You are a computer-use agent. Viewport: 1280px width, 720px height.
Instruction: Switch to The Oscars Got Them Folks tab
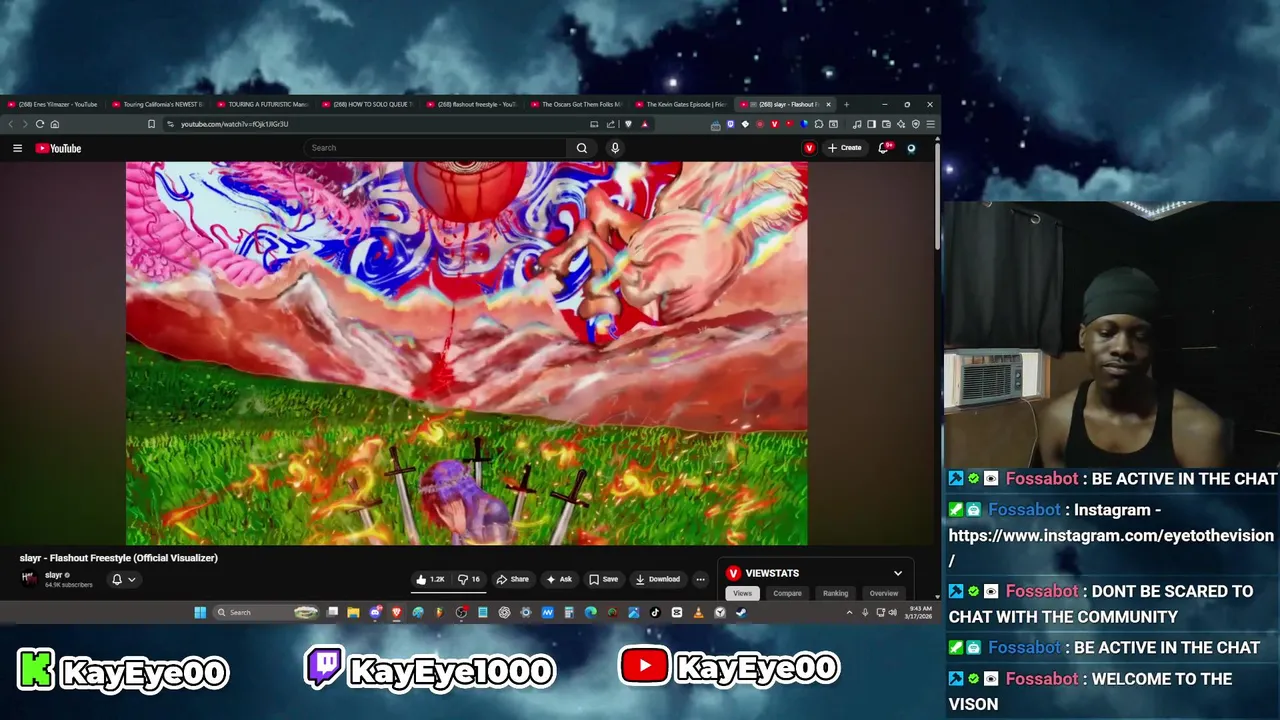(576, 104)
